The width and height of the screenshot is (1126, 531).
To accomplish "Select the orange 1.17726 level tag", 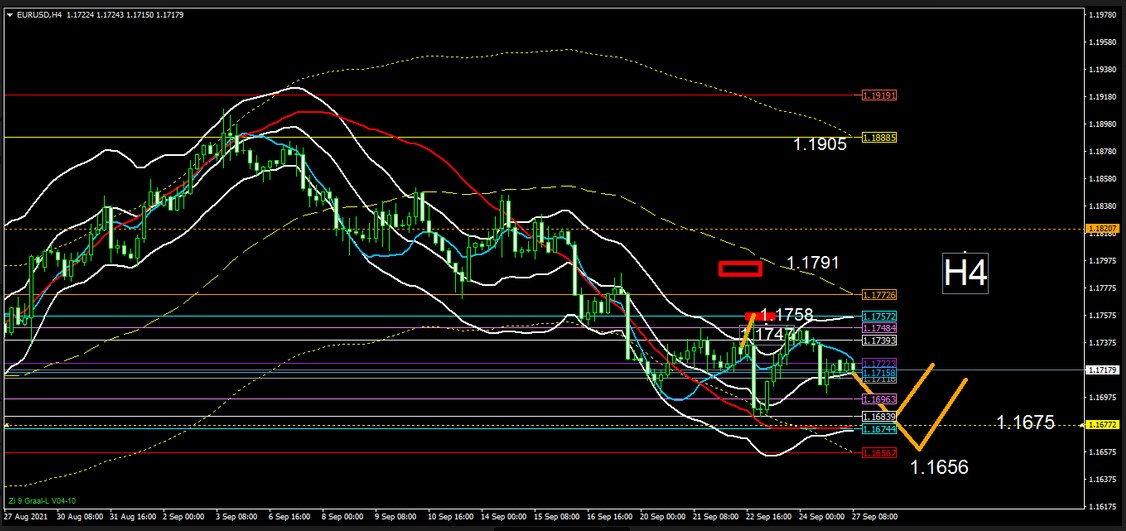I will coord(878,295).
